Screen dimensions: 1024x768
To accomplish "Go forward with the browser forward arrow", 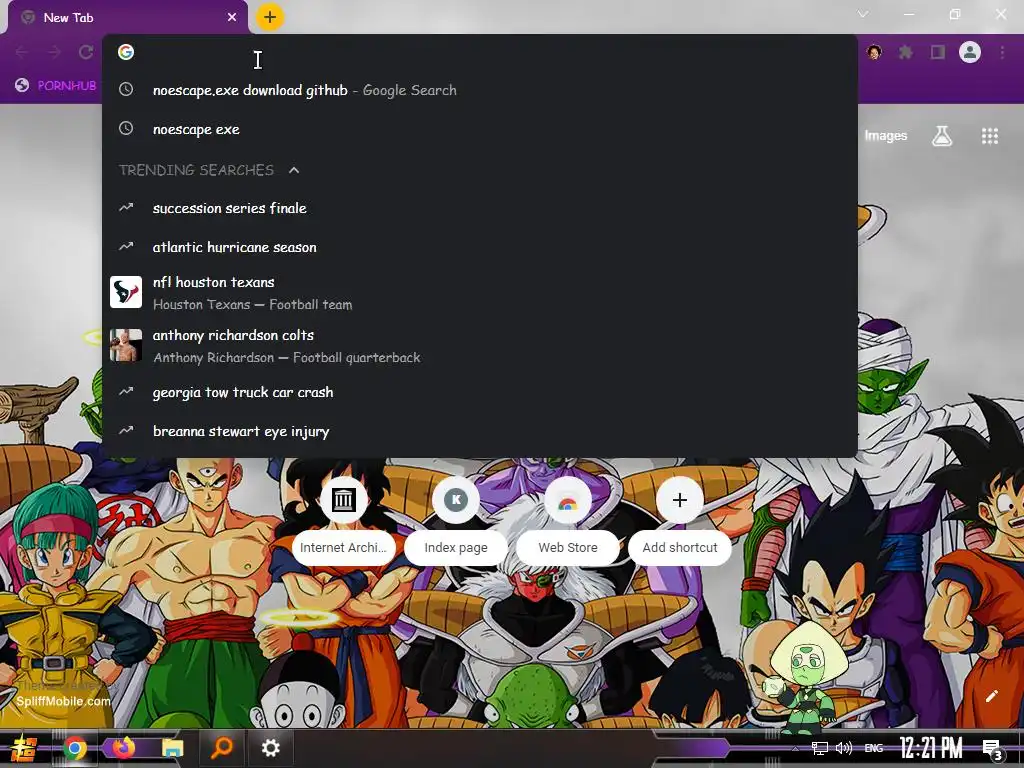I will (54, 52).
